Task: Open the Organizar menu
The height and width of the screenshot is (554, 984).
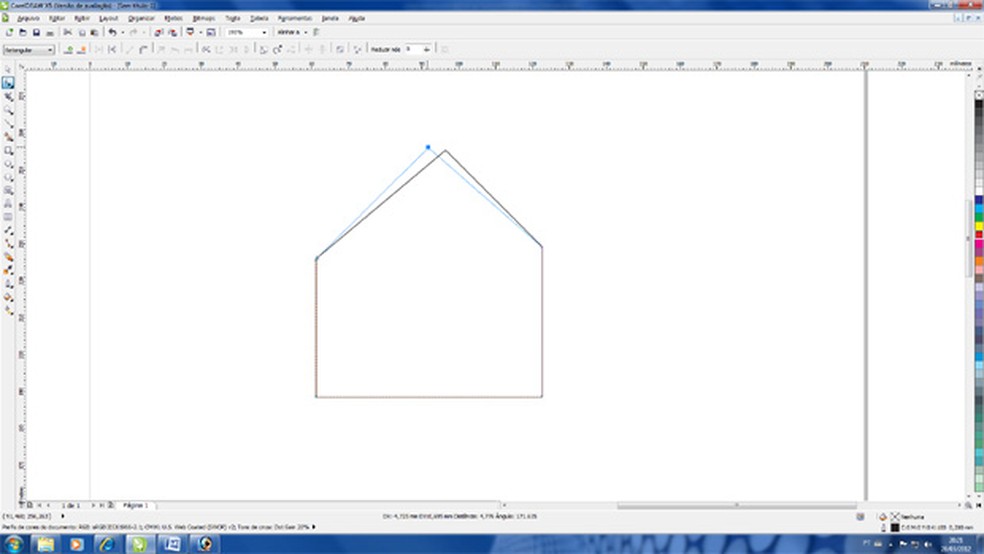Action: (x=141, y=18)
